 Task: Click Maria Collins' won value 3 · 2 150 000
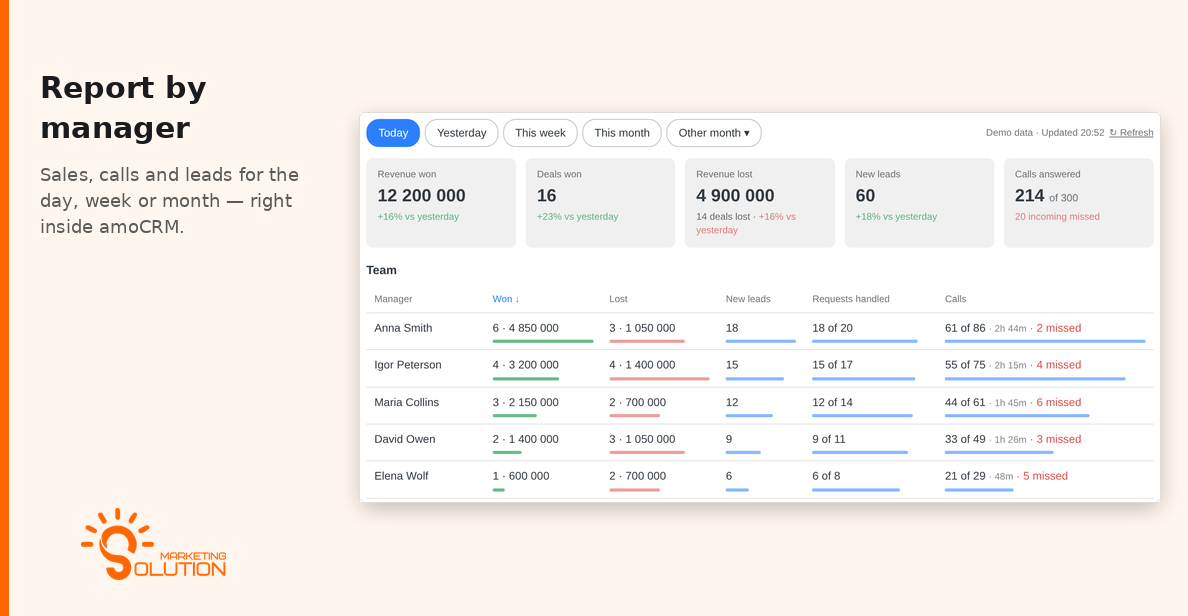(x=525, y=402)
